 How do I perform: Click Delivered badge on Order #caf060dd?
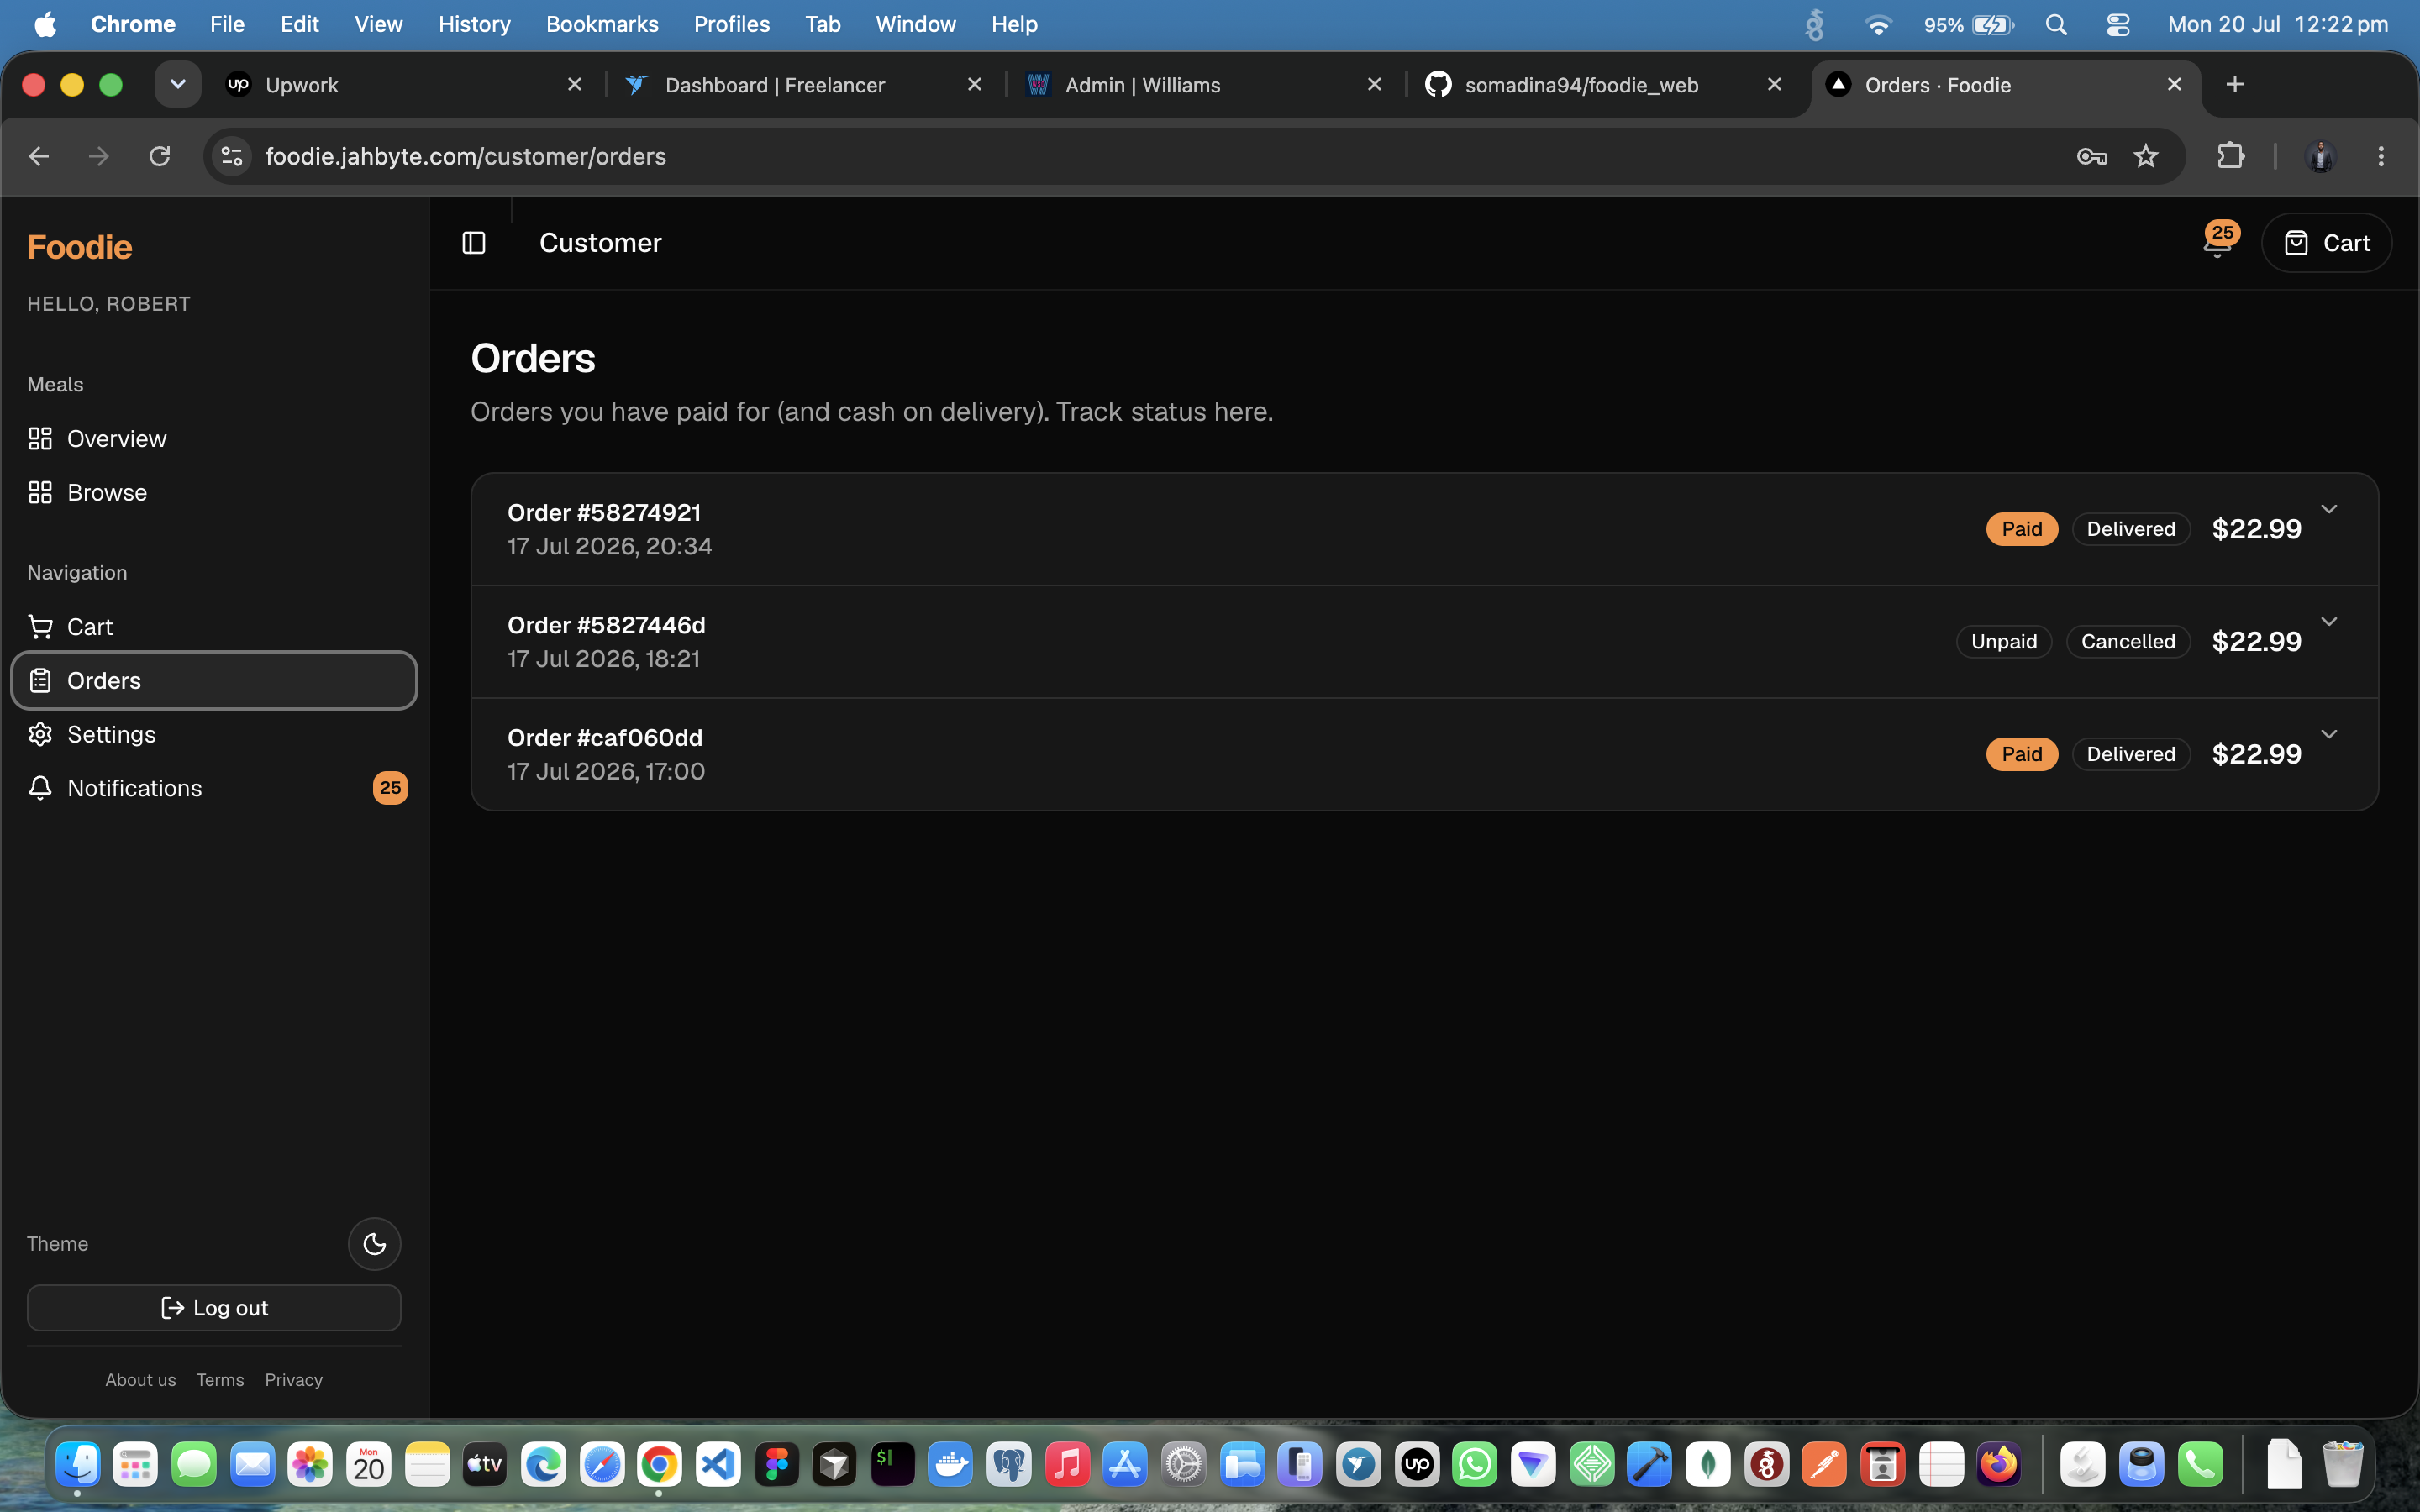point(2131,754)
